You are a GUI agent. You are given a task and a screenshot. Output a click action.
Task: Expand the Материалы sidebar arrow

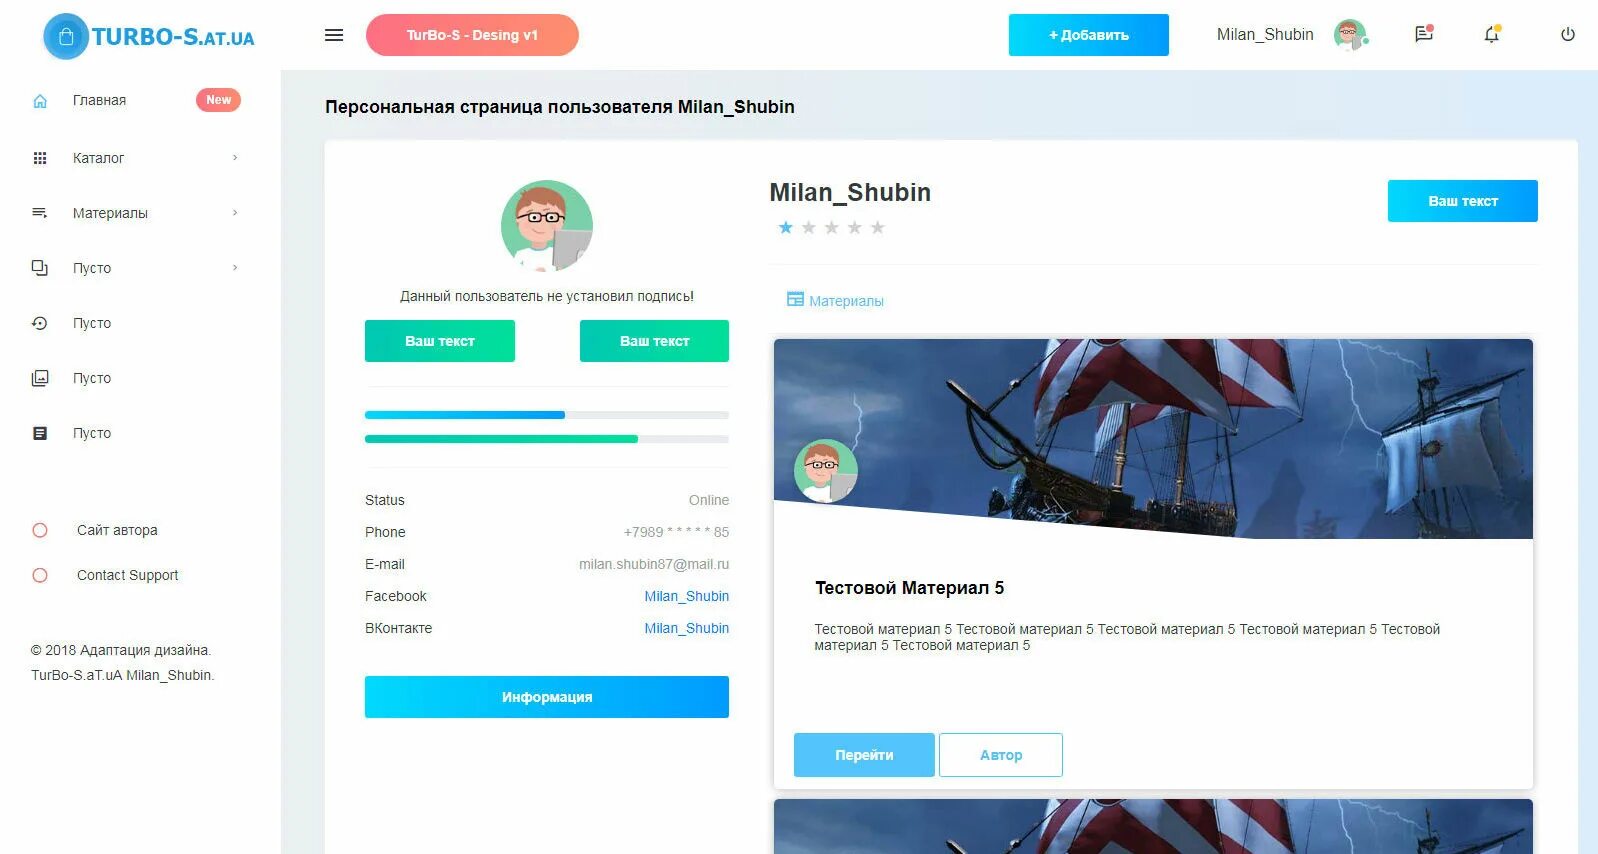(235, 213)
